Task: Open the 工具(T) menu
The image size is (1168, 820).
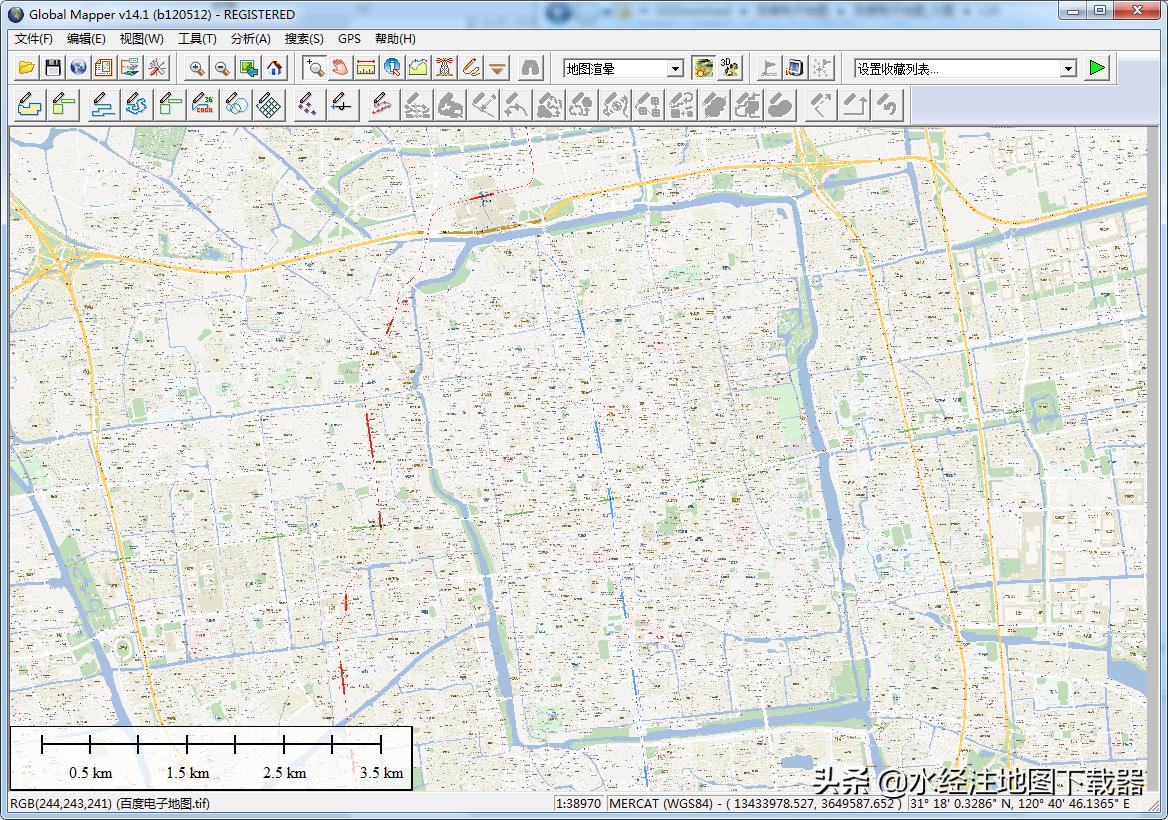Action: pos(197,39)
